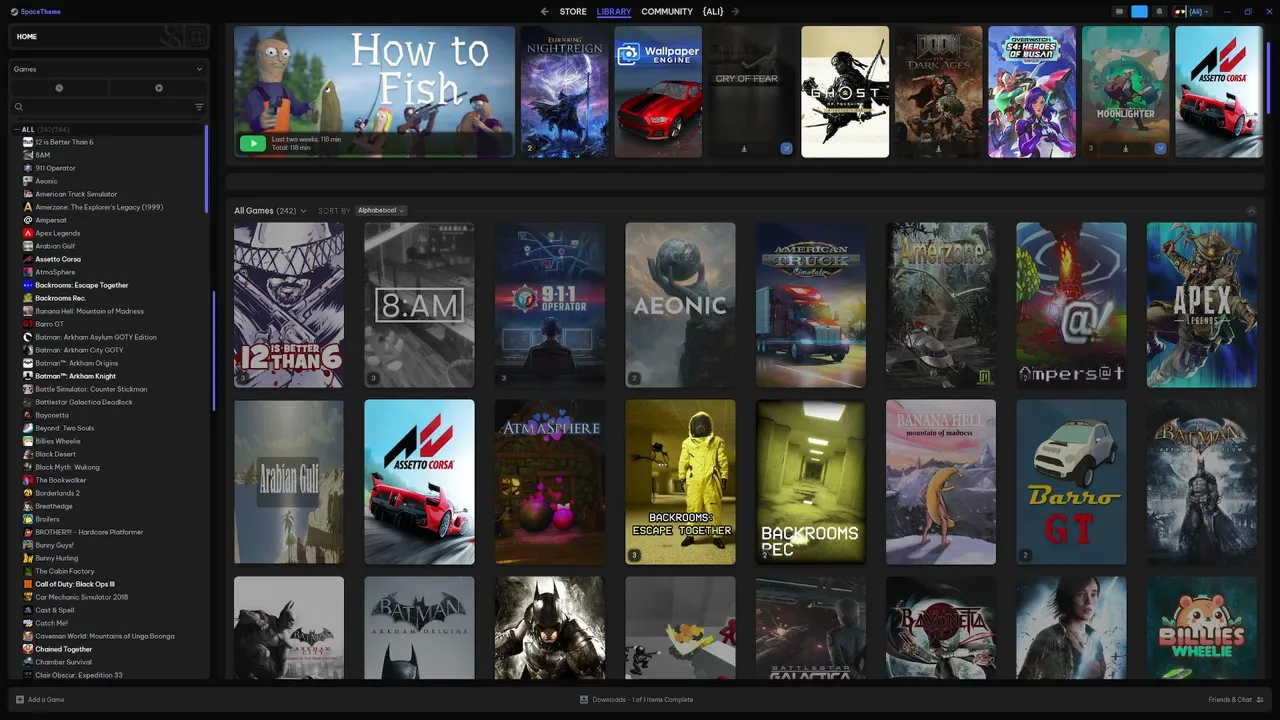Click the Barro GT icon in sidebar list
The image size is (1280, 720).
click(x=28, y=324)
